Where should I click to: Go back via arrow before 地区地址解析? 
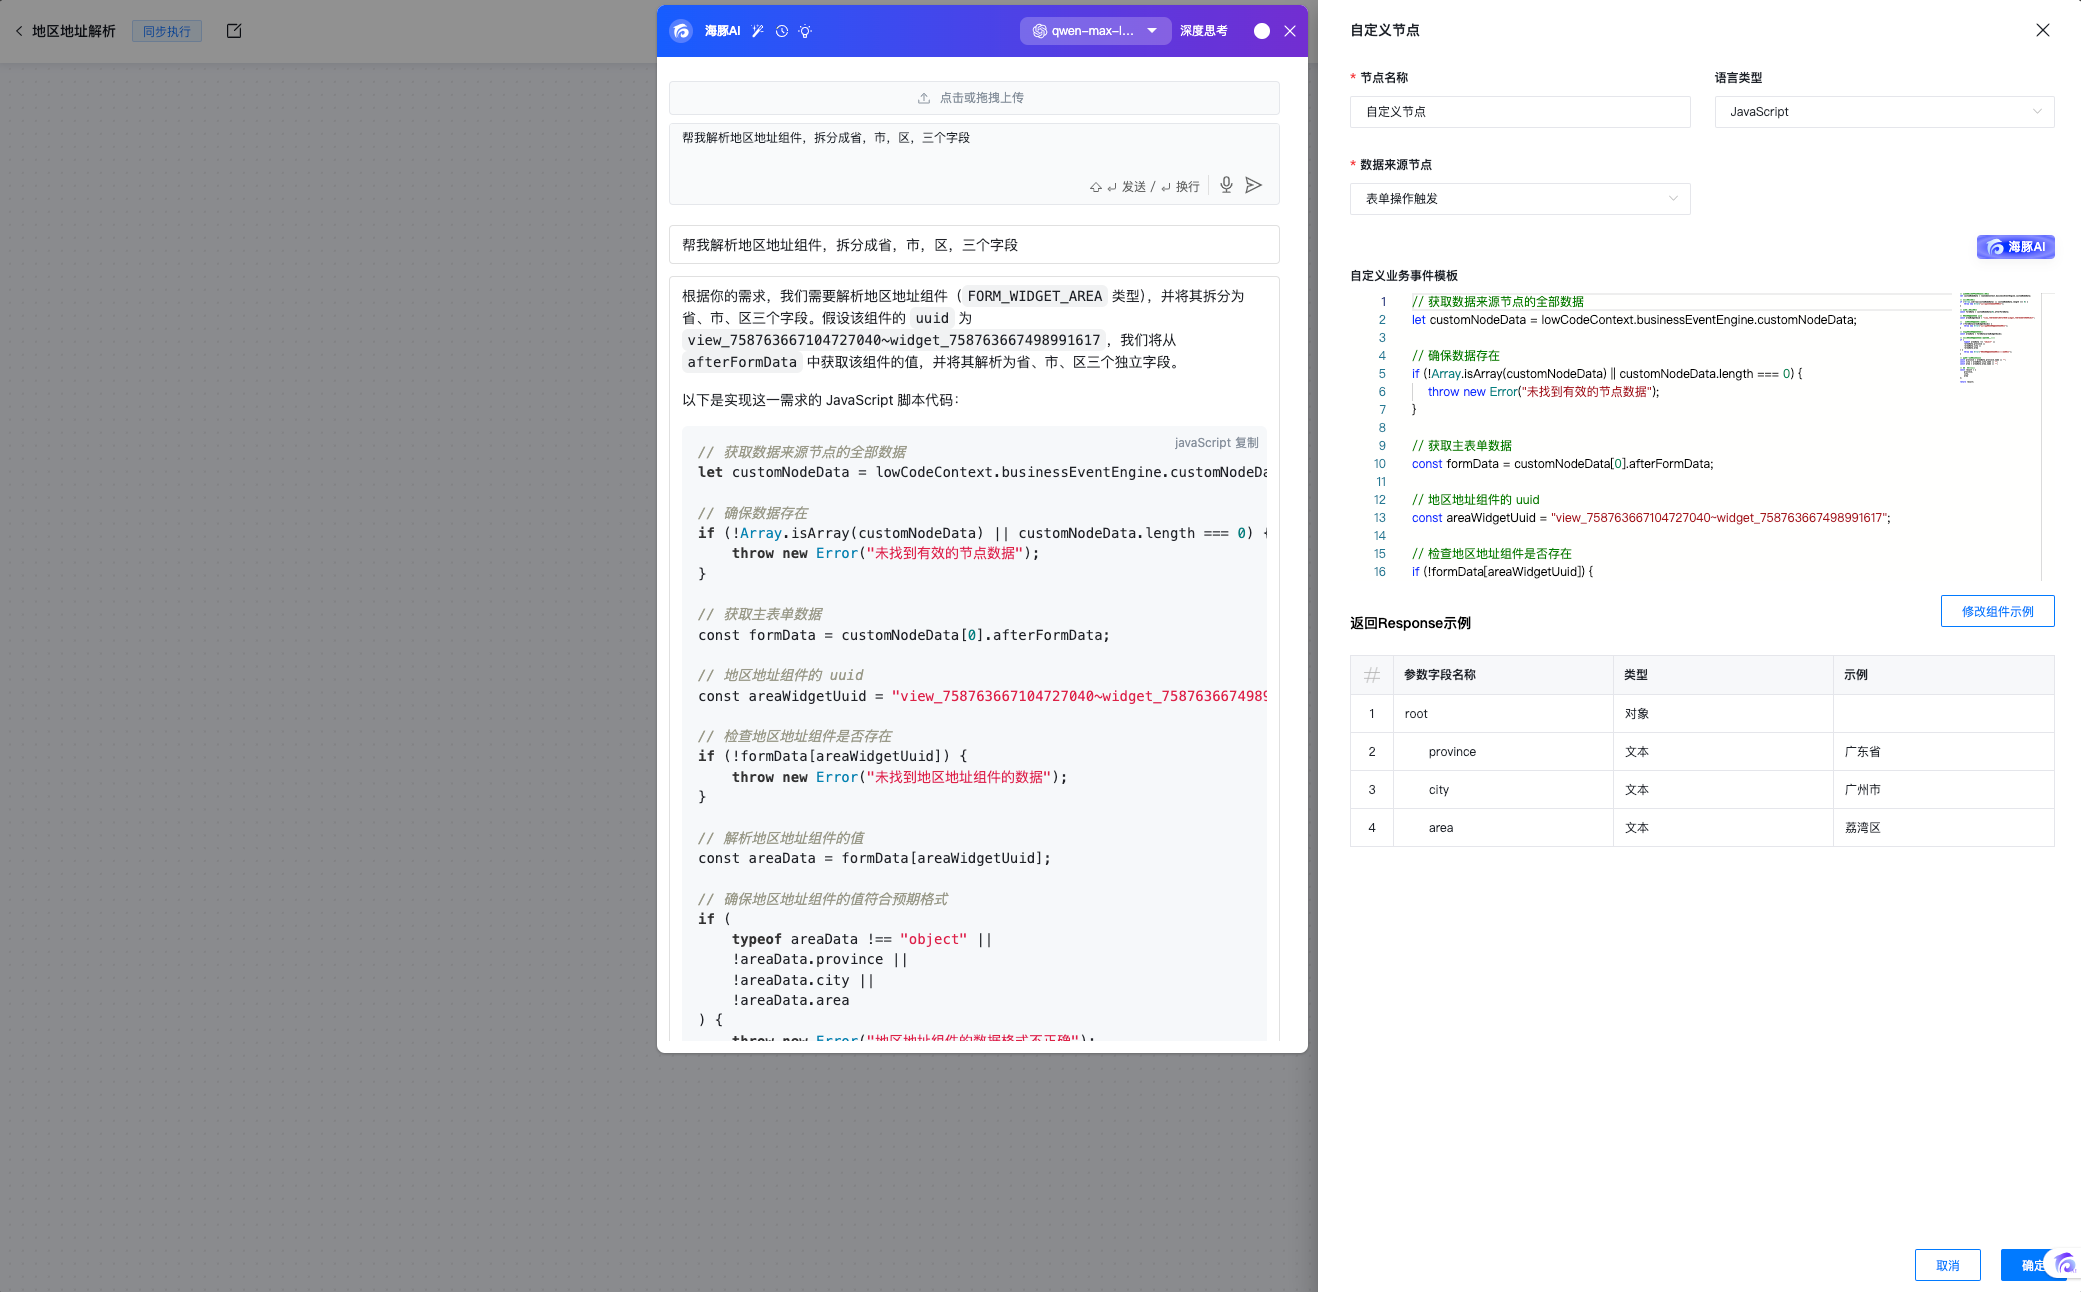tap(19, 31)
